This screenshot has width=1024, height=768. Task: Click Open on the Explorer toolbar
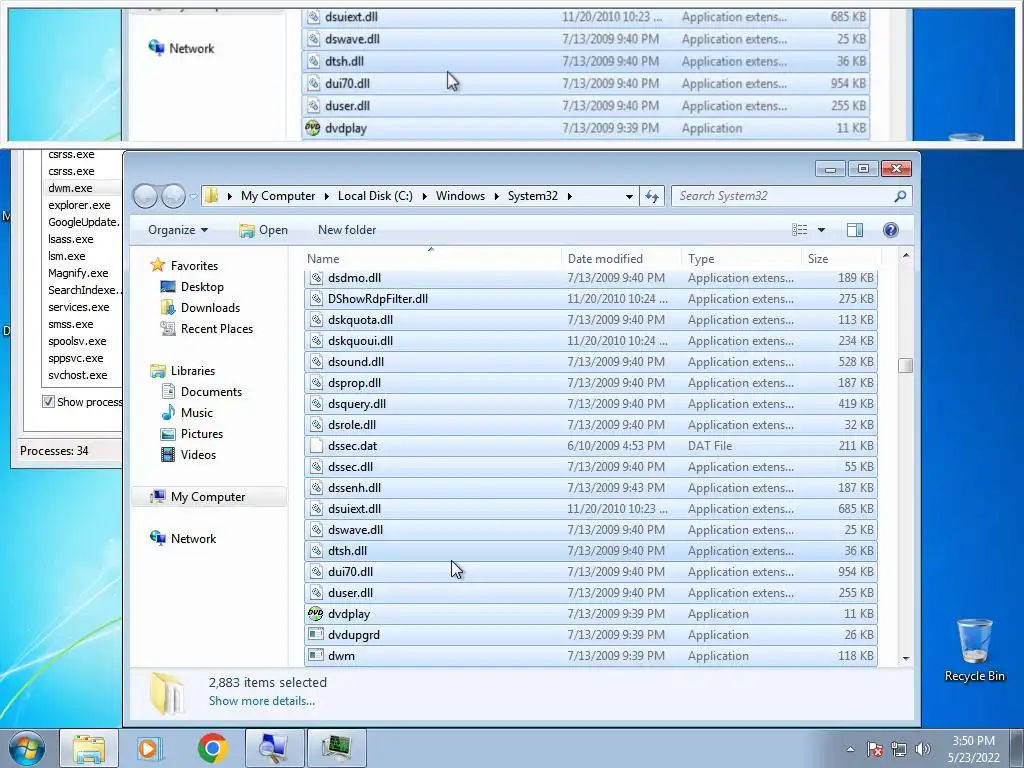pos(263,230)
